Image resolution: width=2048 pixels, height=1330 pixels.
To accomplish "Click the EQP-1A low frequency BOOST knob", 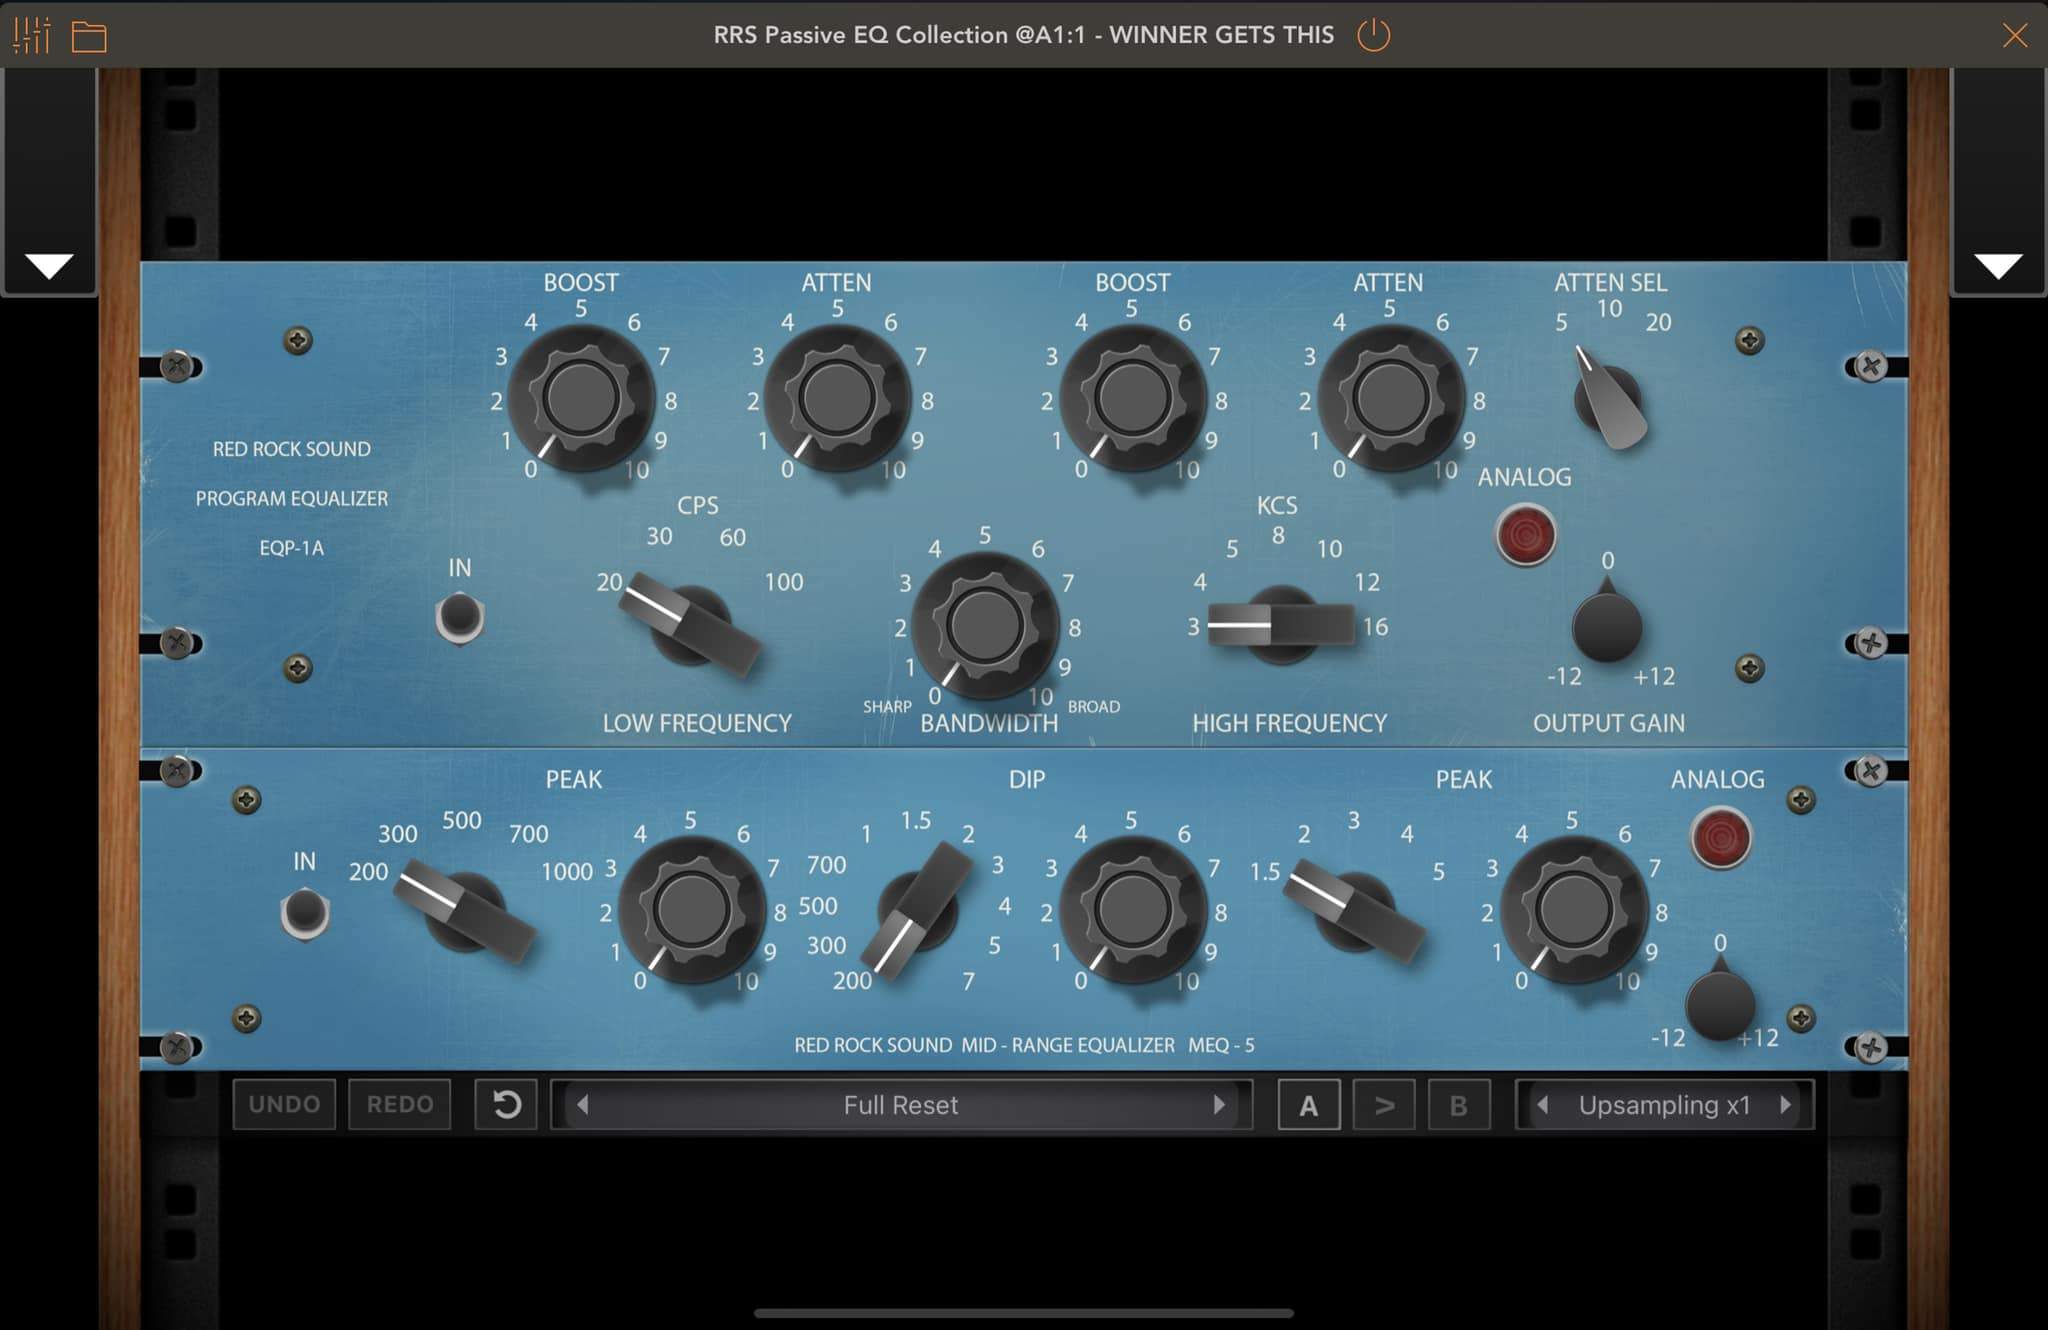I will [580, 397].
